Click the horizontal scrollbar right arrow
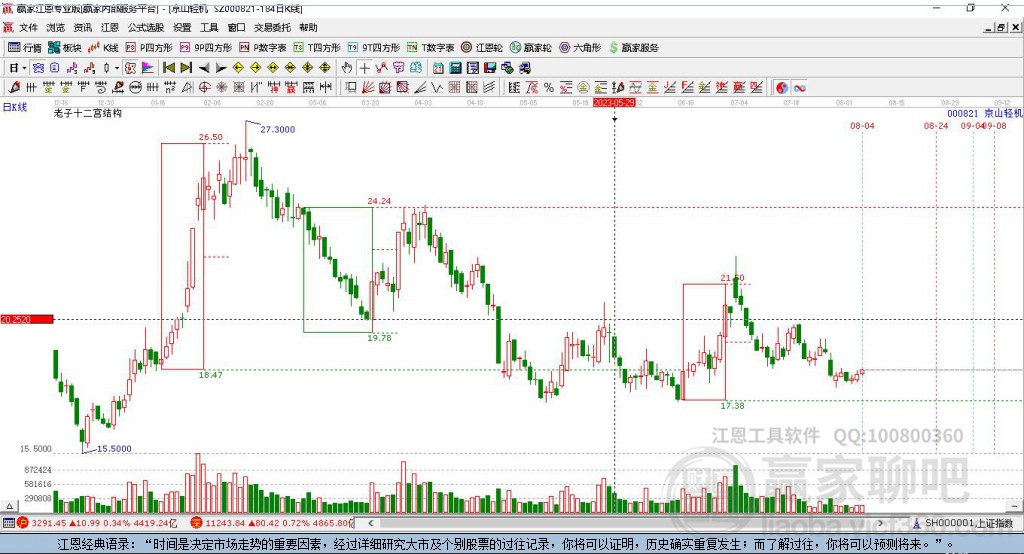The image size is (1024, 554). point(880,523)
